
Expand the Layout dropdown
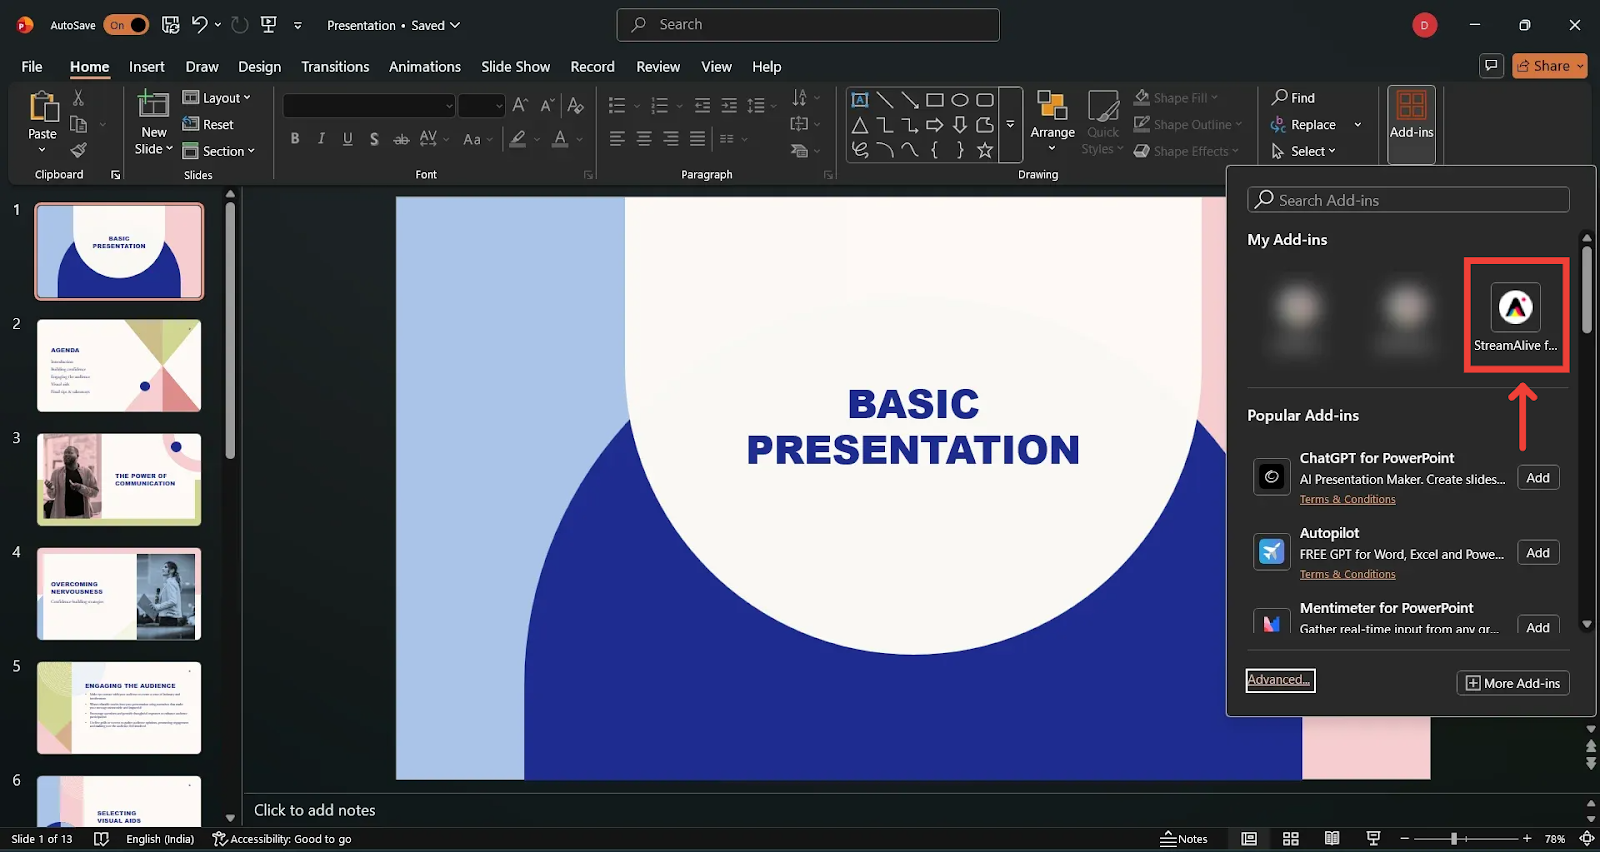point(218,98)
